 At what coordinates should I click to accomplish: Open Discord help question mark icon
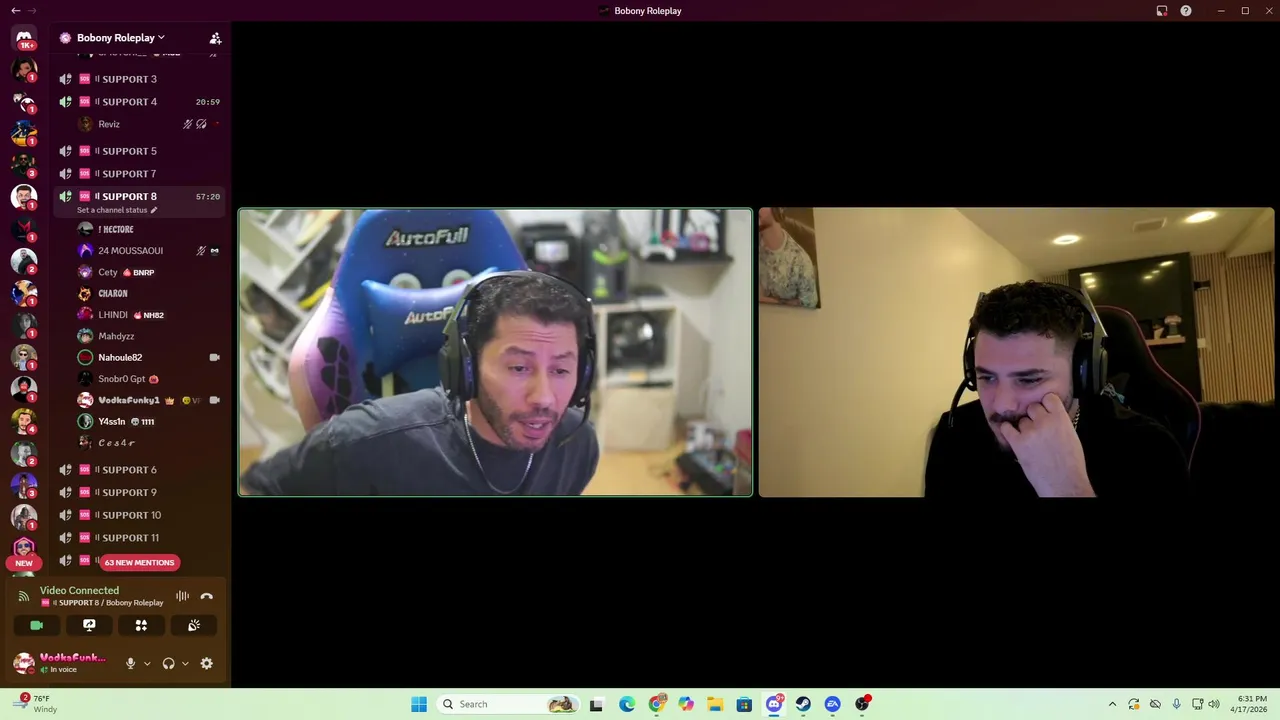1186,11
